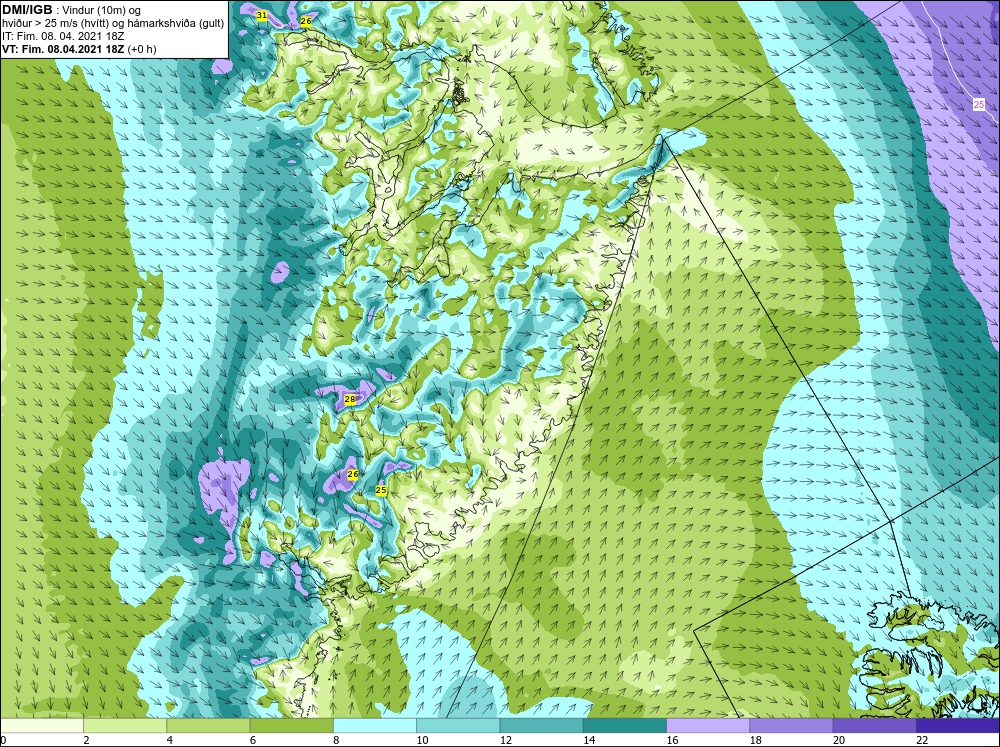
Task: Pick the green 6–8 m/s scale swatch
Action: [291, 725]
